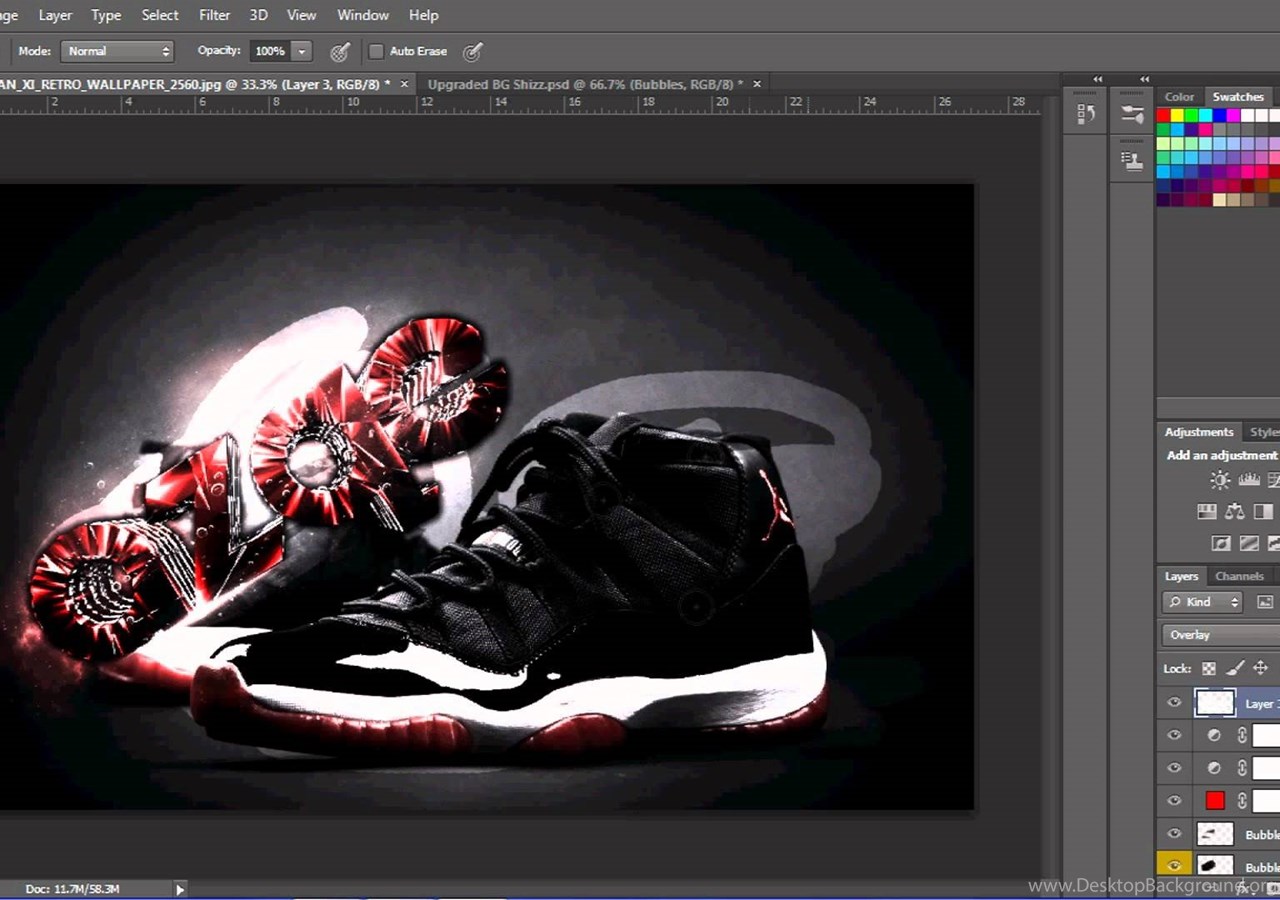This screenshot has height=900, width=1280.
Task: Toggle lock position for the layer
Action: [x=1260, y=668]
